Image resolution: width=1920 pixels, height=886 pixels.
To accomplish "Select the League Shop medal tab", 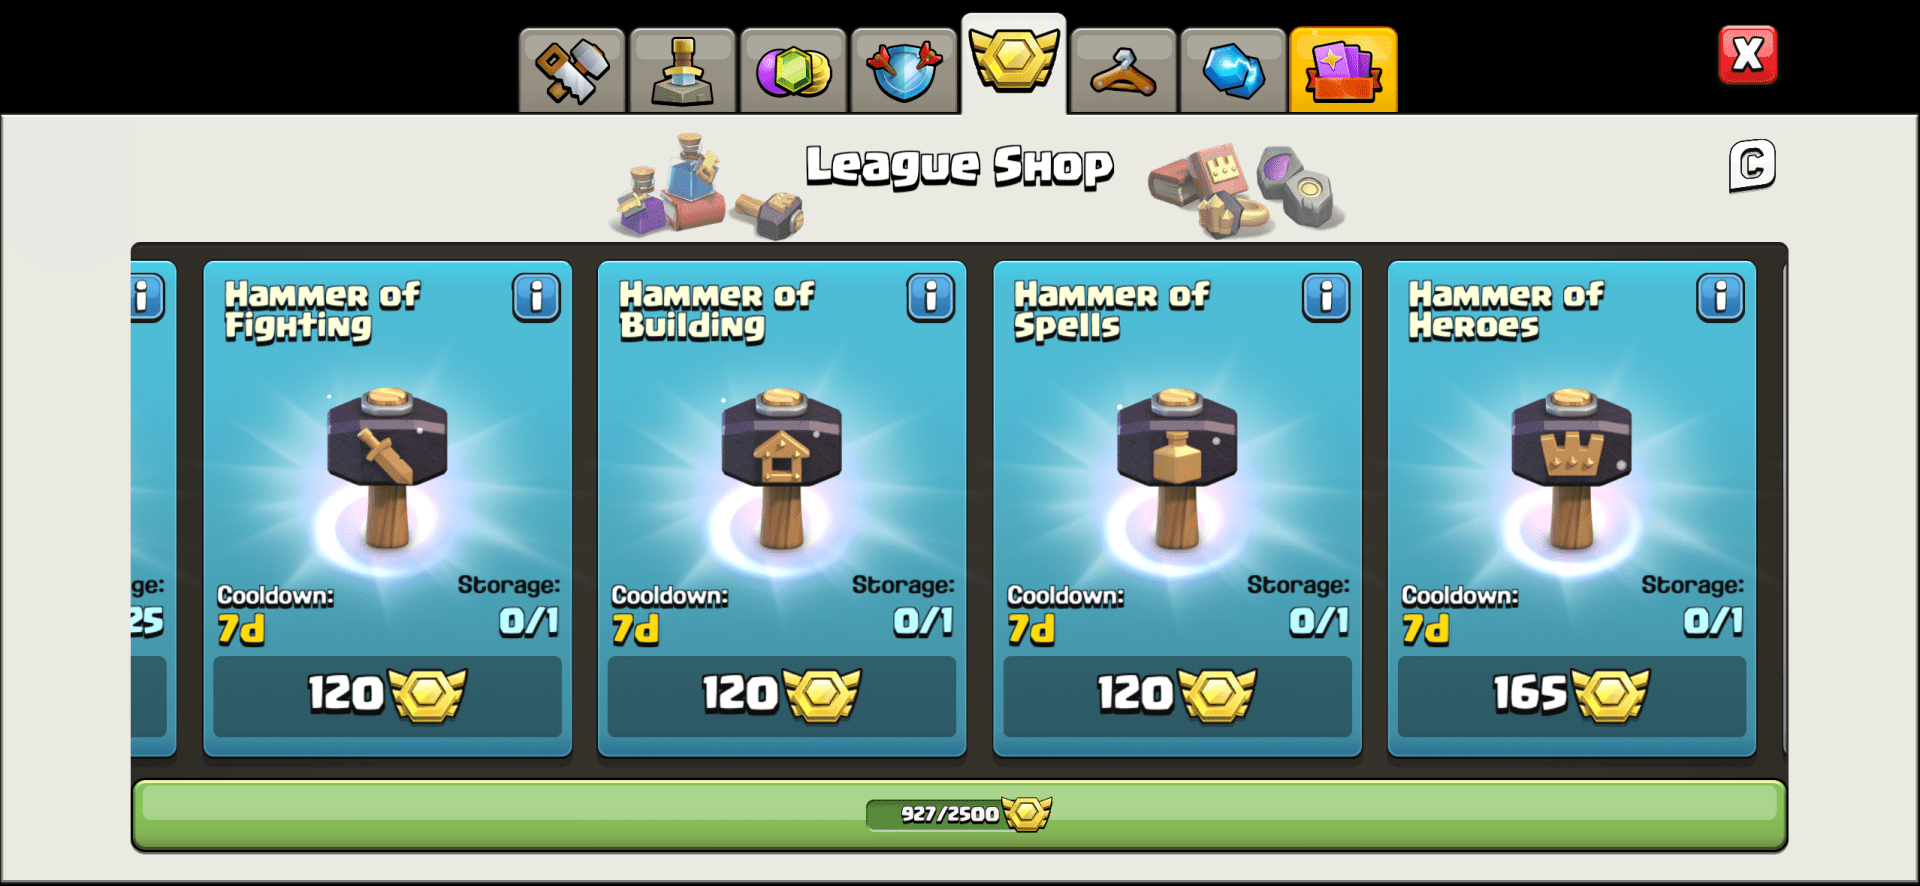I will click(x=1014, y=62).
